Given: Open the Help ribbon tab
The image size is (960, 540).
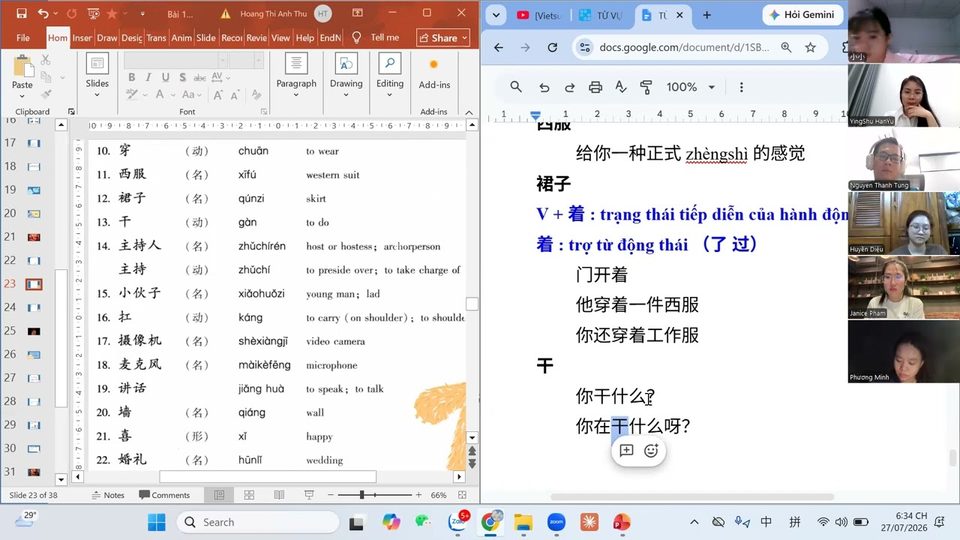Looking at the screenshot, I should pyautogui.click(x=305, y=37).
